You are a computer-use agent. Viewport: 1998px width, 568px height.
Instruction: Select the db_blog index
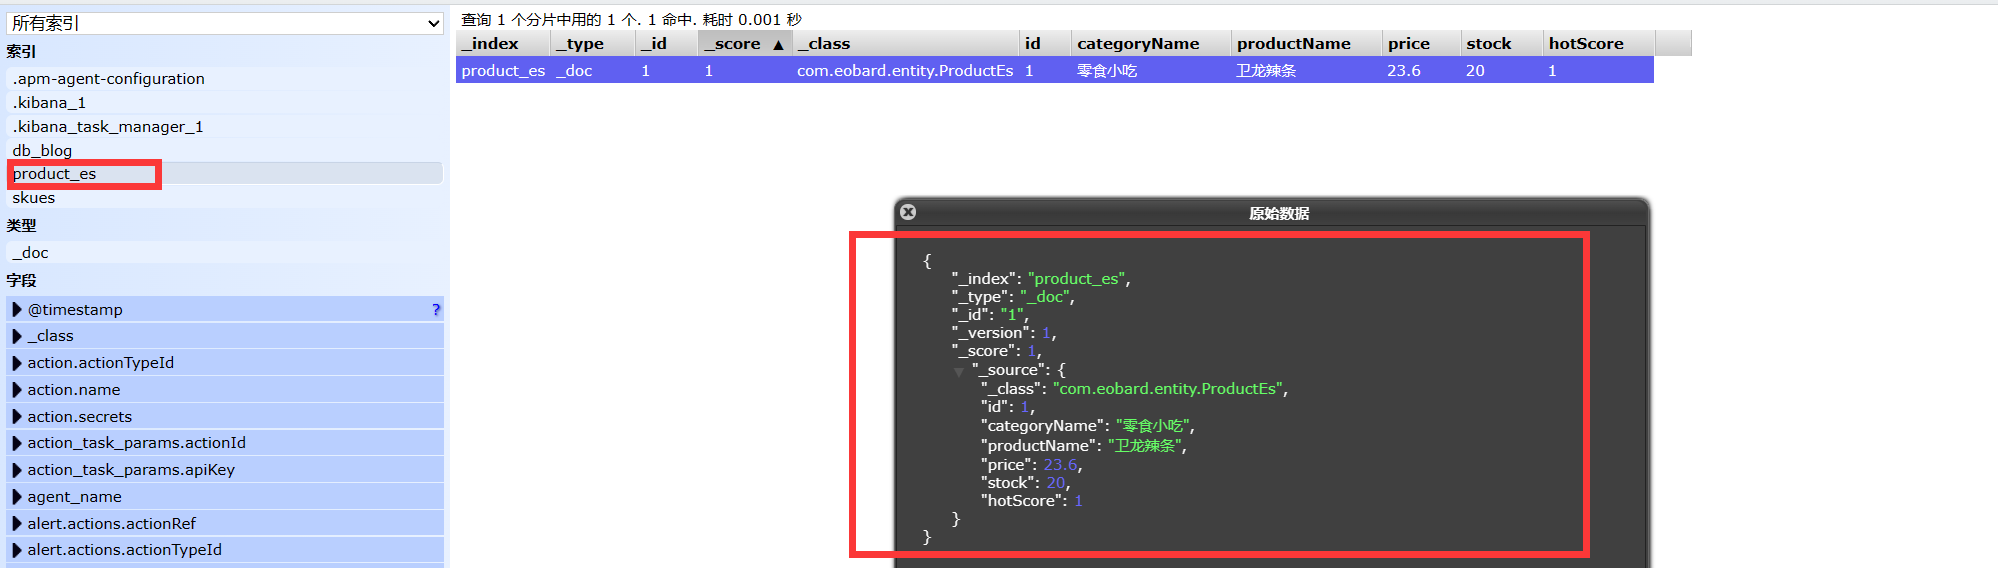[42, 151]
